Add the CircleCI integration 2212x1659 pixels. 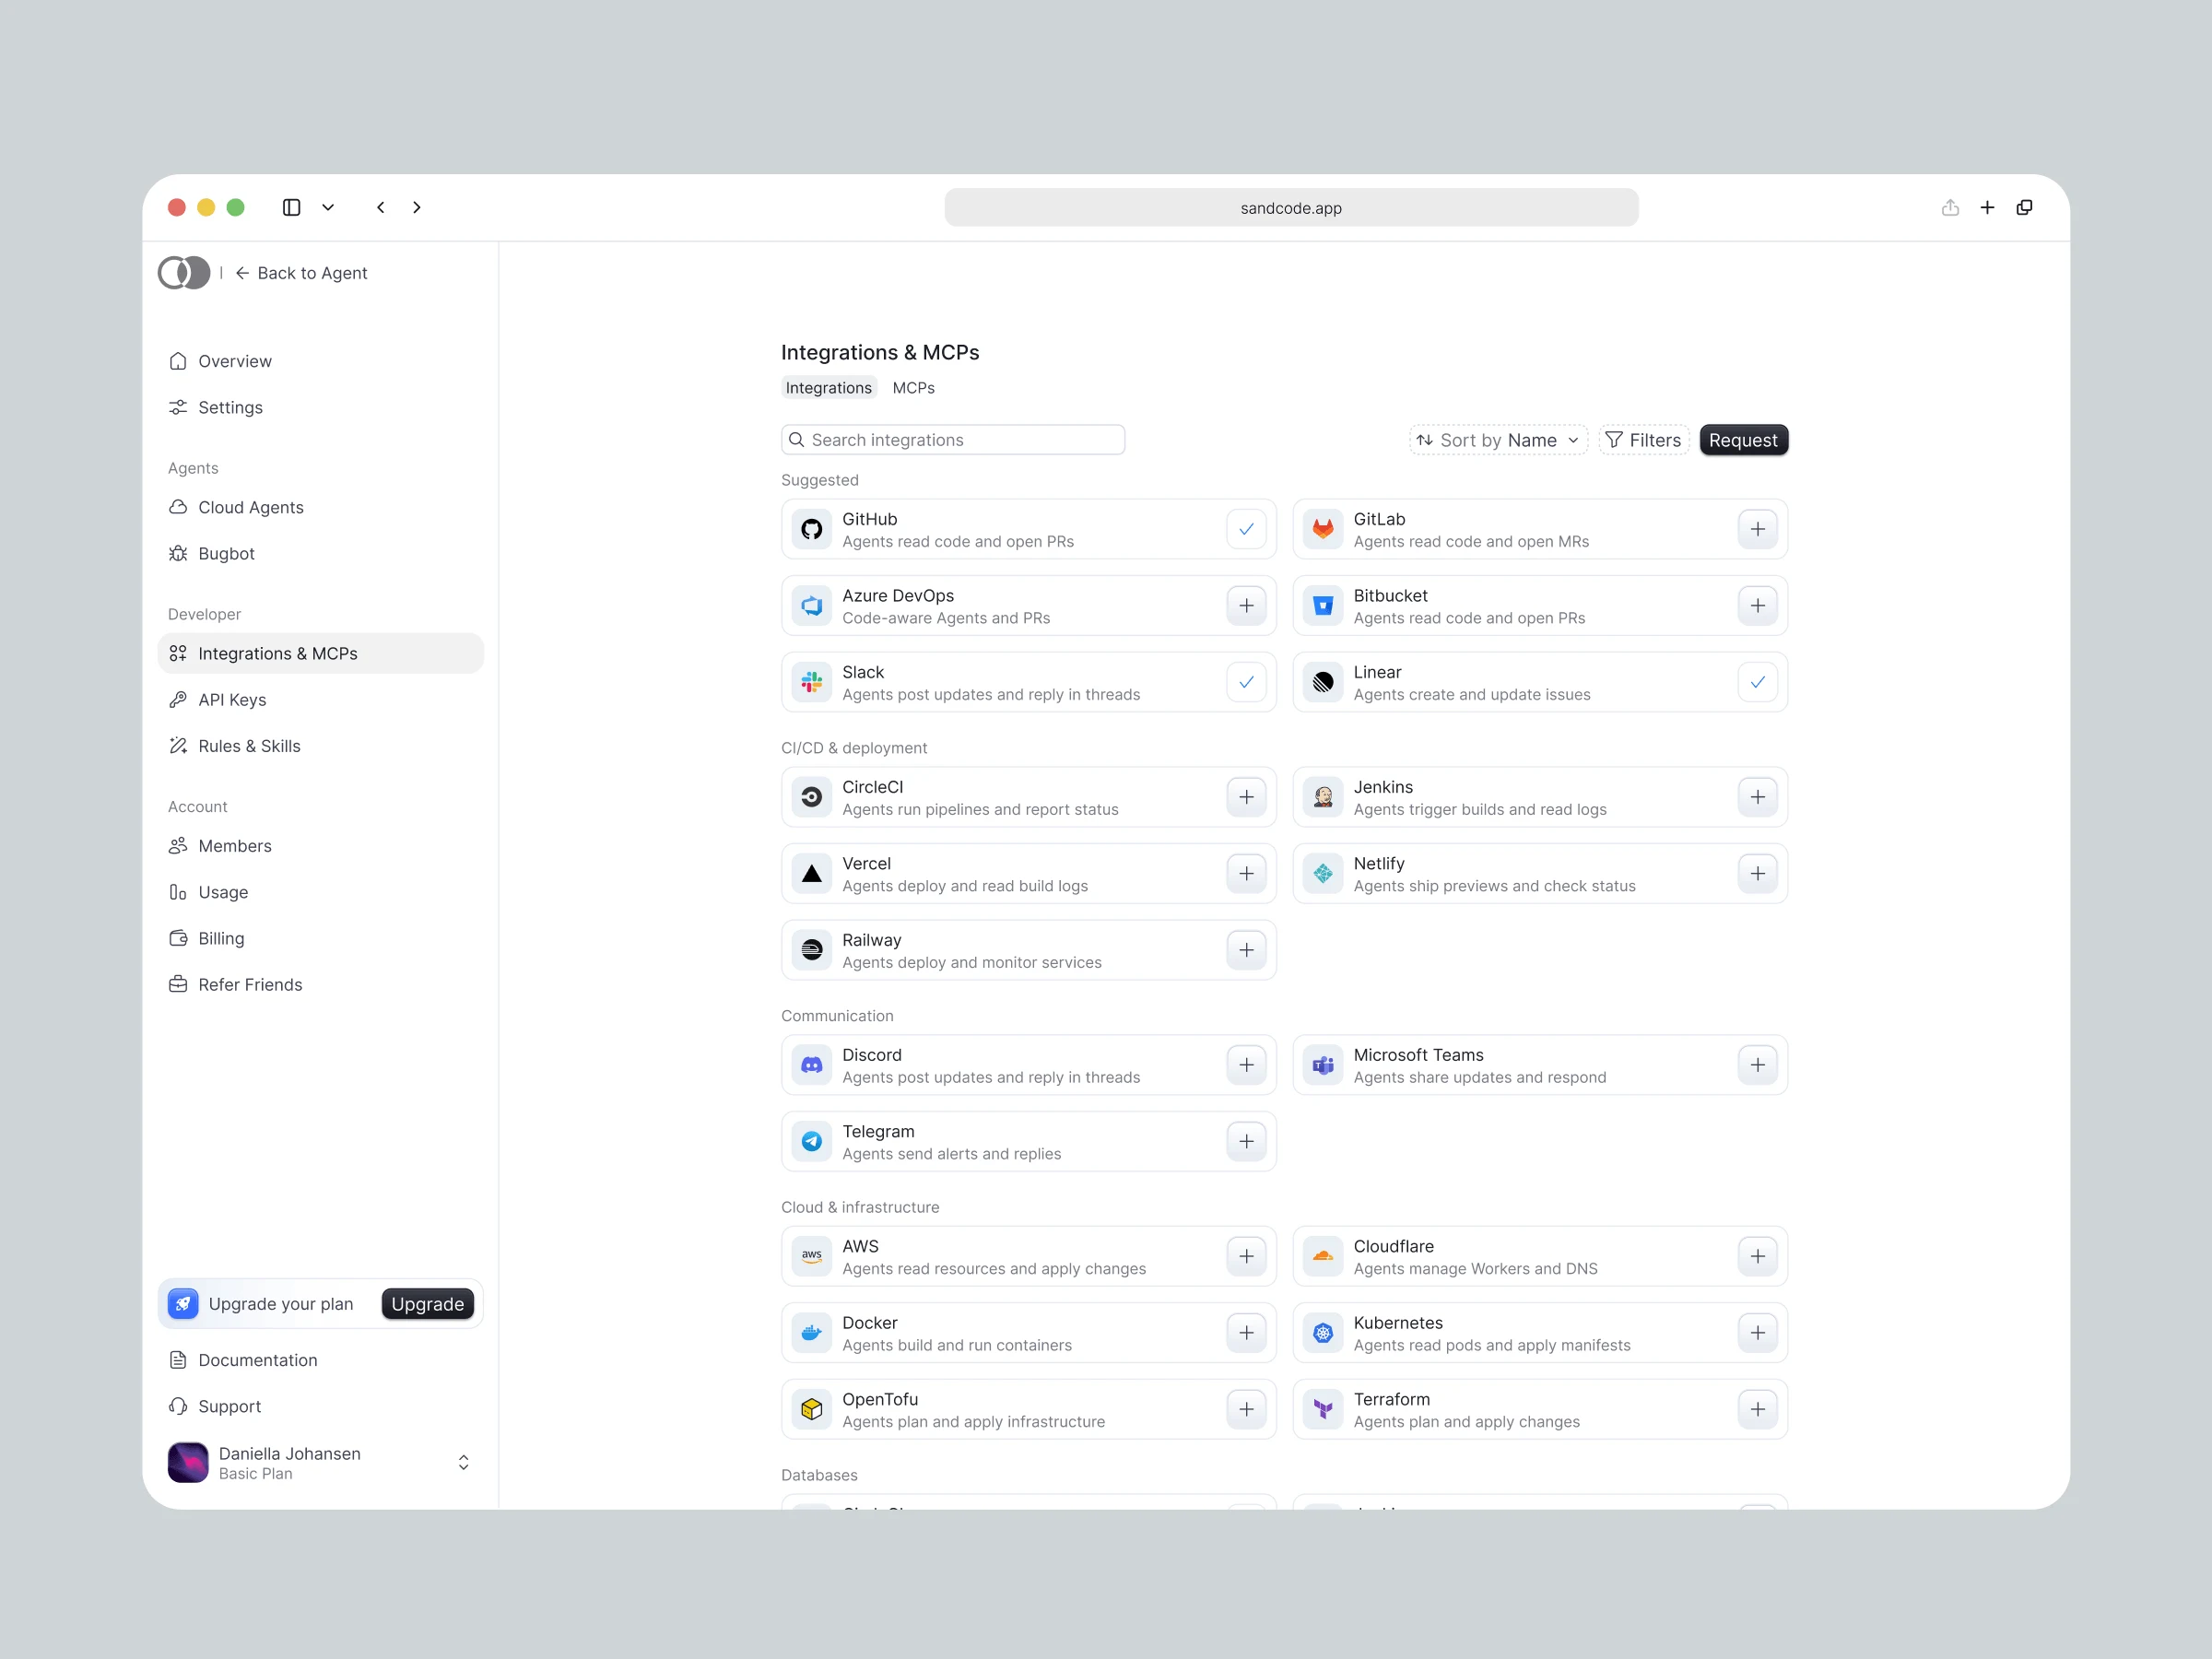[x=1246, y=797]
